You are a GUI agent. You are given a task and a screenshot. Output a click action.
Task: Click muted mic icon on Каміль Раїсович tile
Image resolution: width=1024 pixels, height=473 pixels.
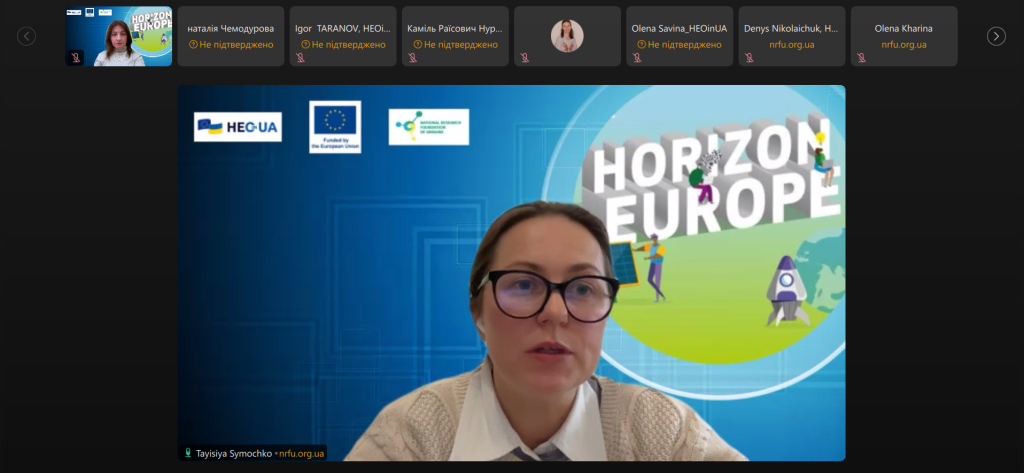(412, 58)
